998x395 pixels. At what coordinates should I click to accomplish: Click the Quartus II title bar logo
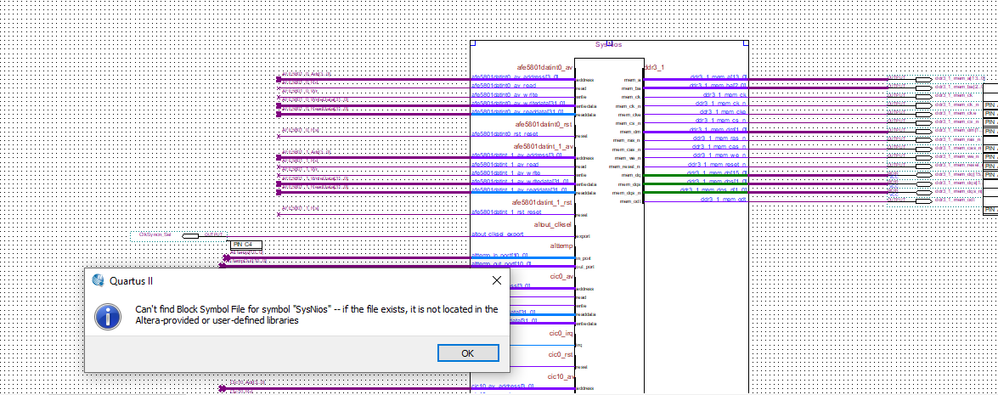[98, 281]
